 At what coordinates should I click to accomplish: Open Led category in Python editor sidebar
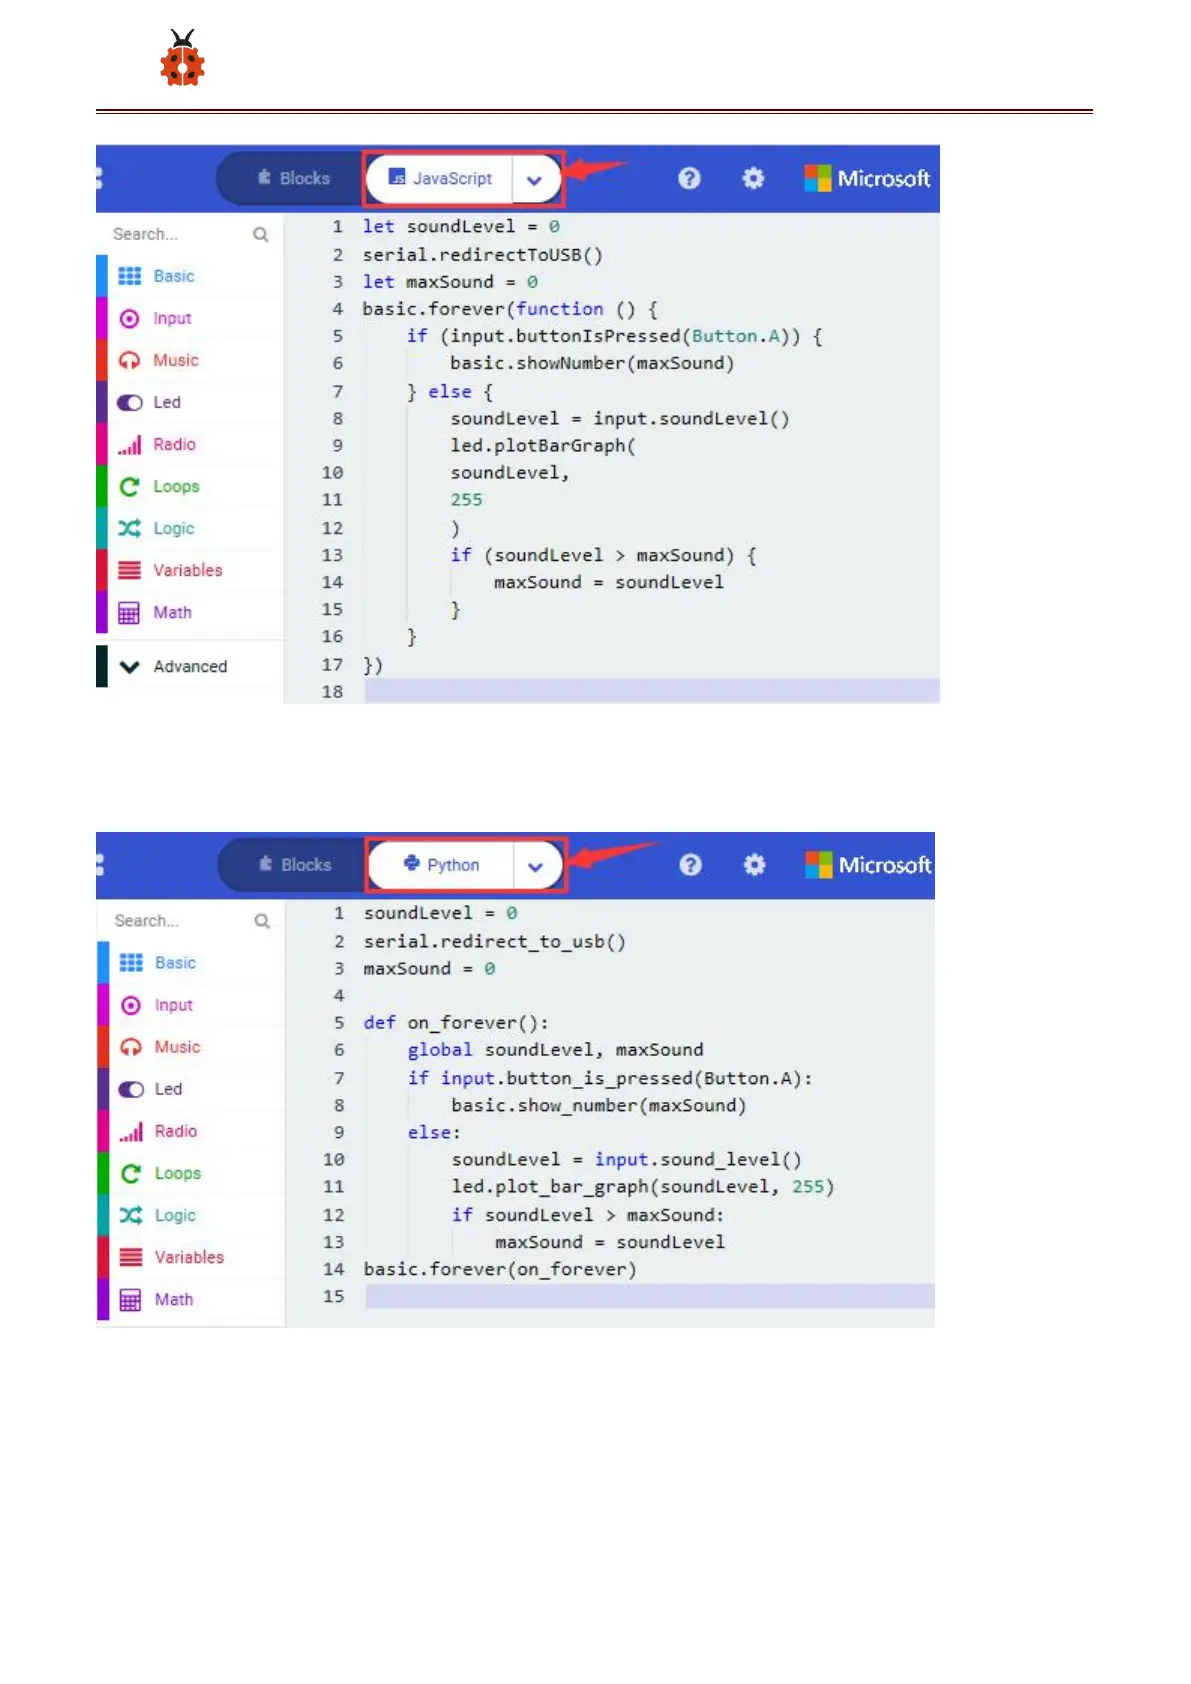coord(191,1089)
